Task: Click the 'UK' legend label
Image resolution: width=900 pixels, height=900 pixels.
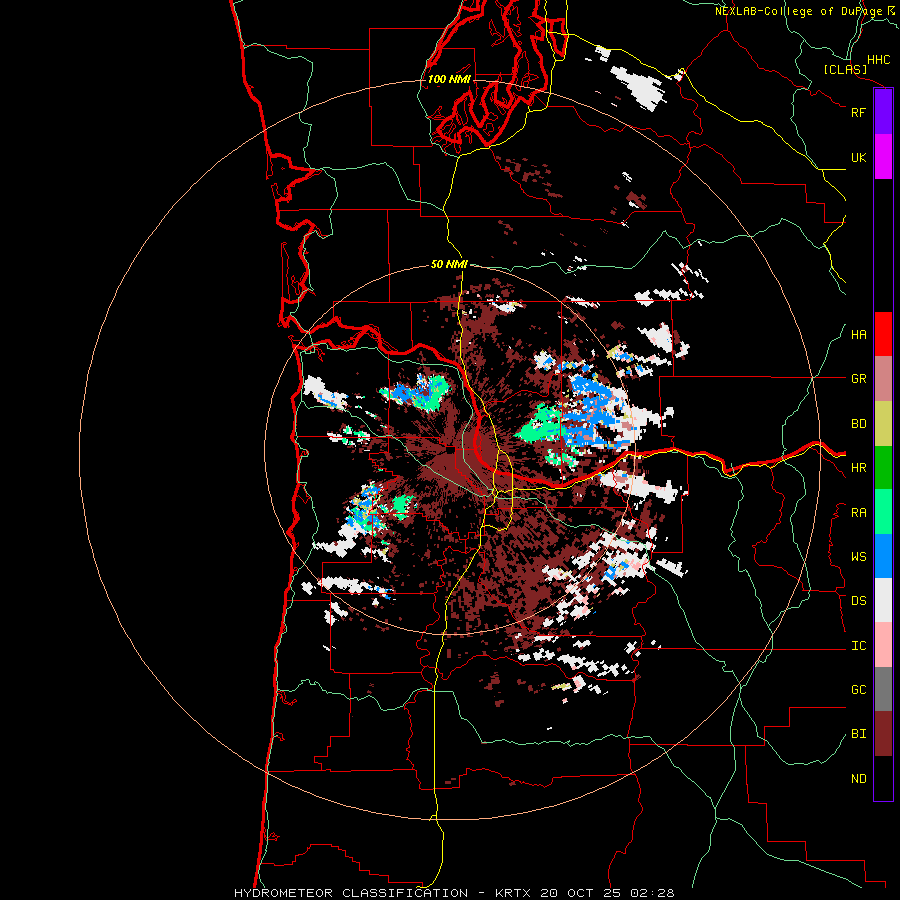Action: (858, 158)
